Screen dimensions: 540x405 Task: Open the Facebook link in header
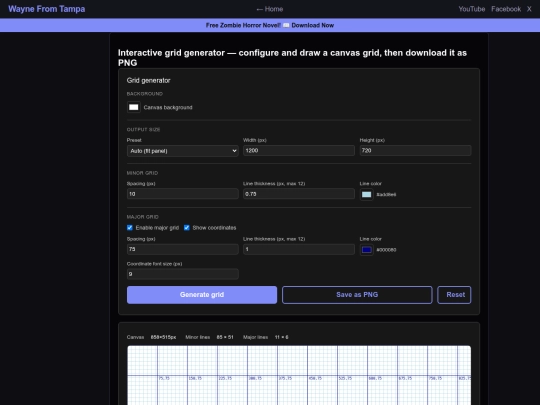point(506,9)
